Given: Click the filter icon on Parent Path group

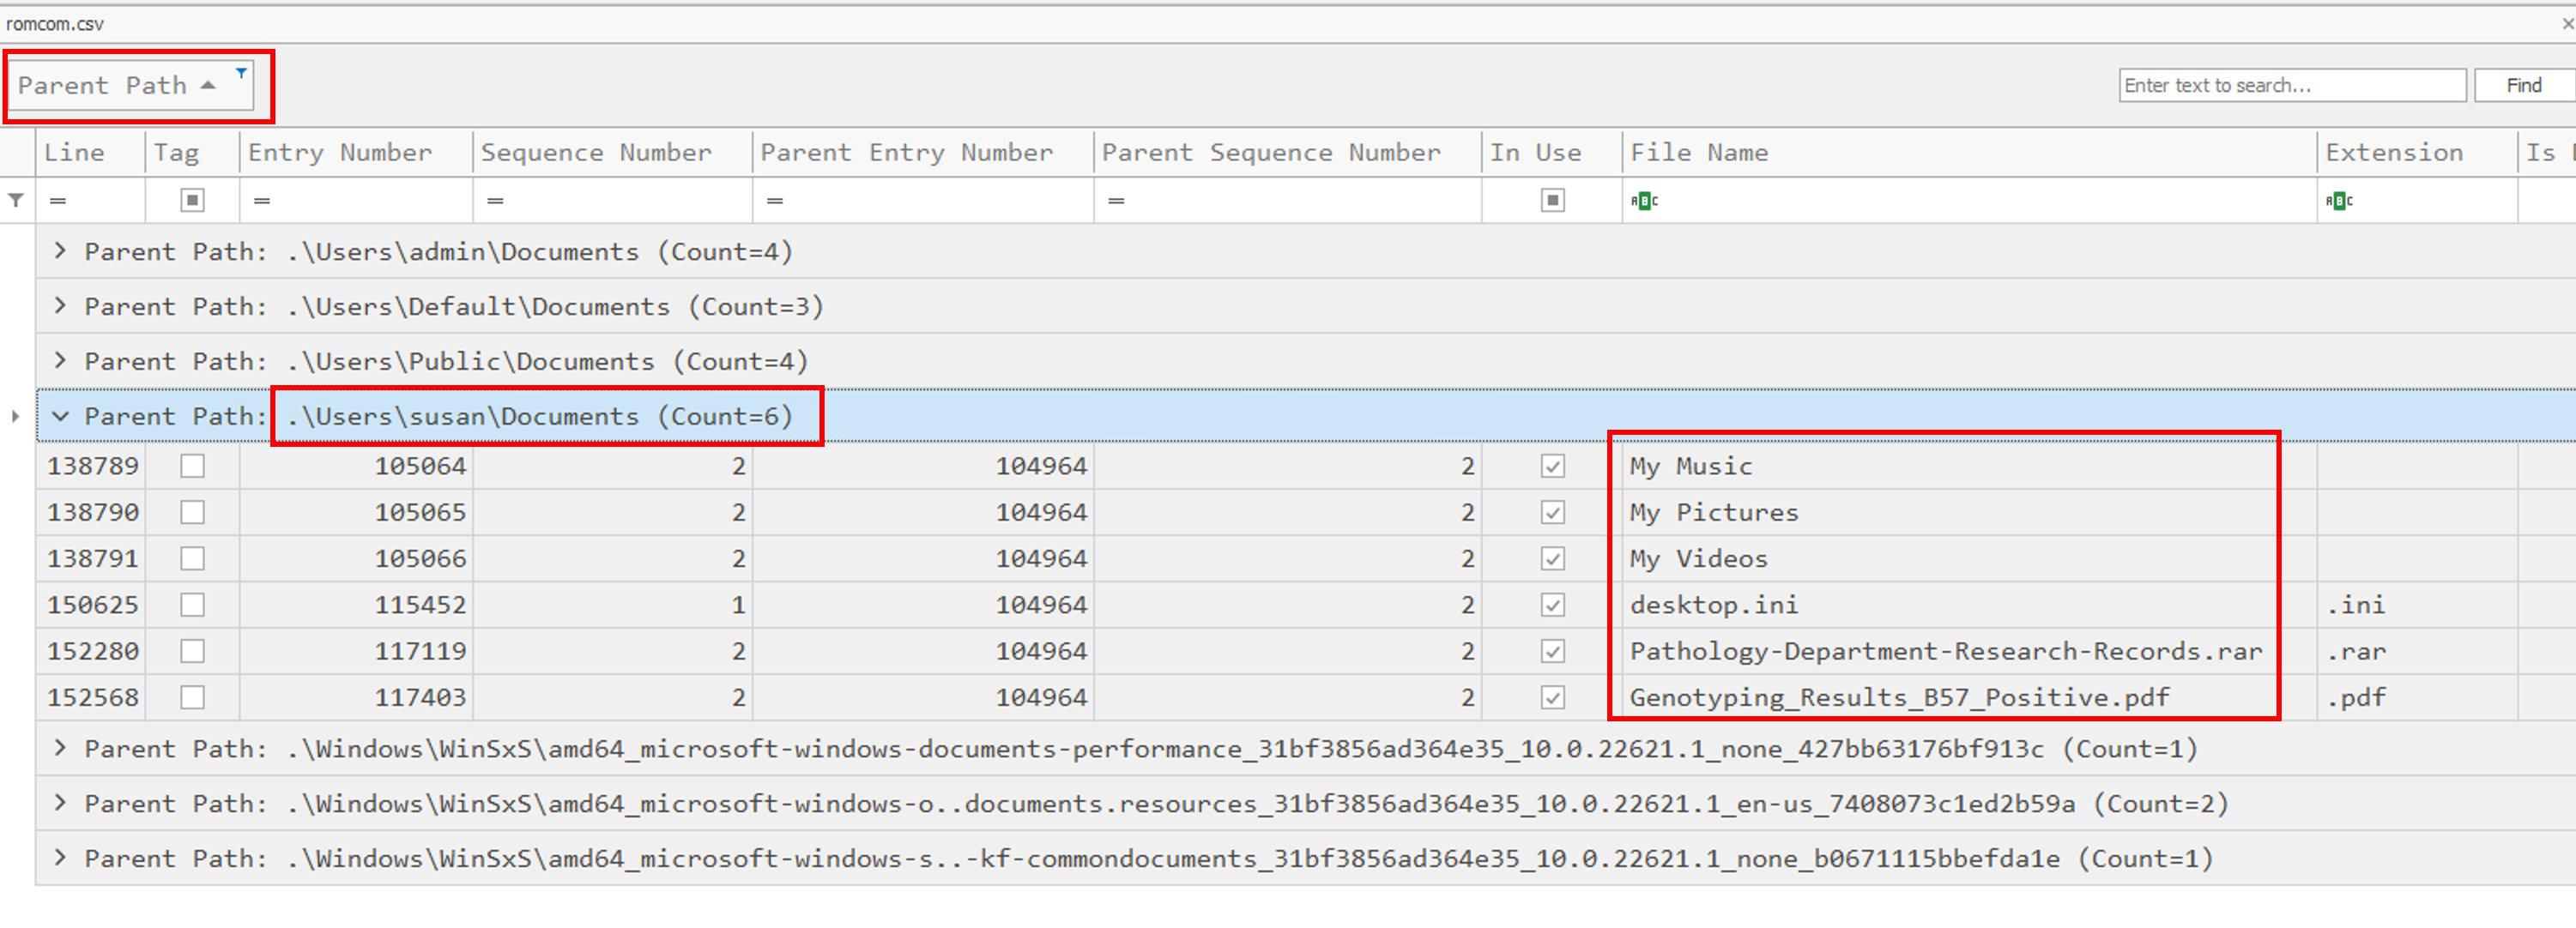Looking at the screenshot, I should pyautogui.click(x=241, y=72).
